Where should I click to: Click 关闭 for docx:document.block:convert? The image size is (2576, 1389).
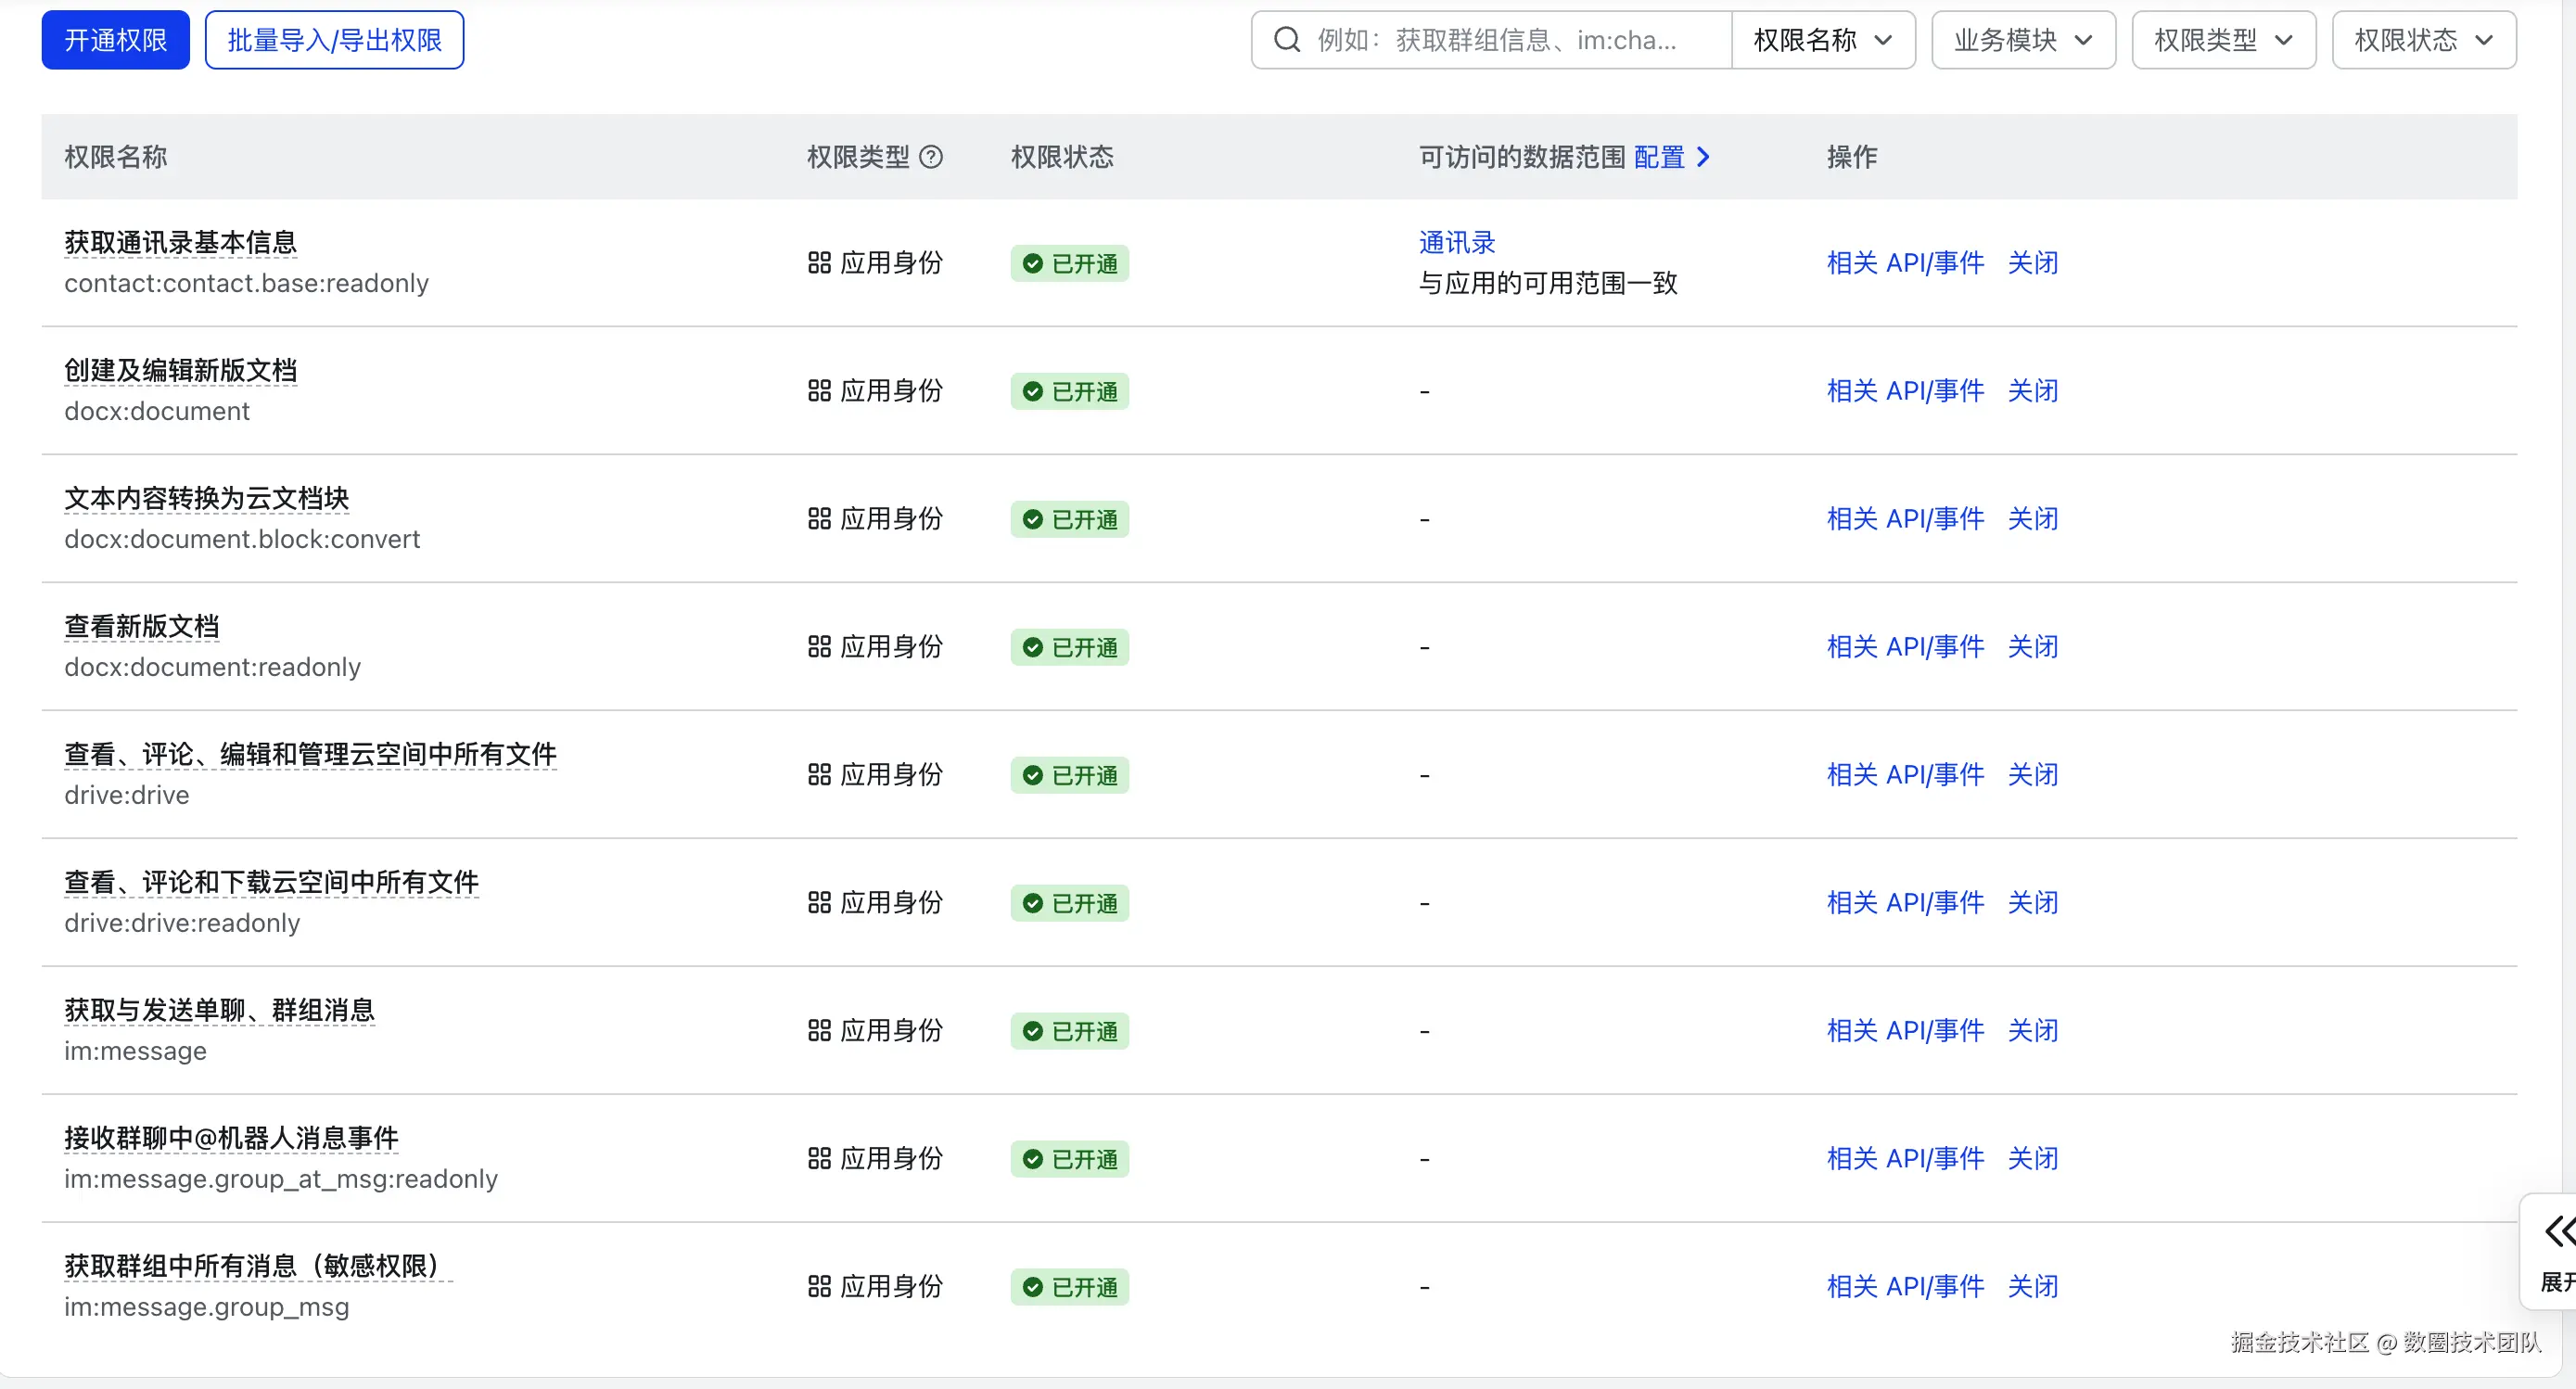(2032, 519)
